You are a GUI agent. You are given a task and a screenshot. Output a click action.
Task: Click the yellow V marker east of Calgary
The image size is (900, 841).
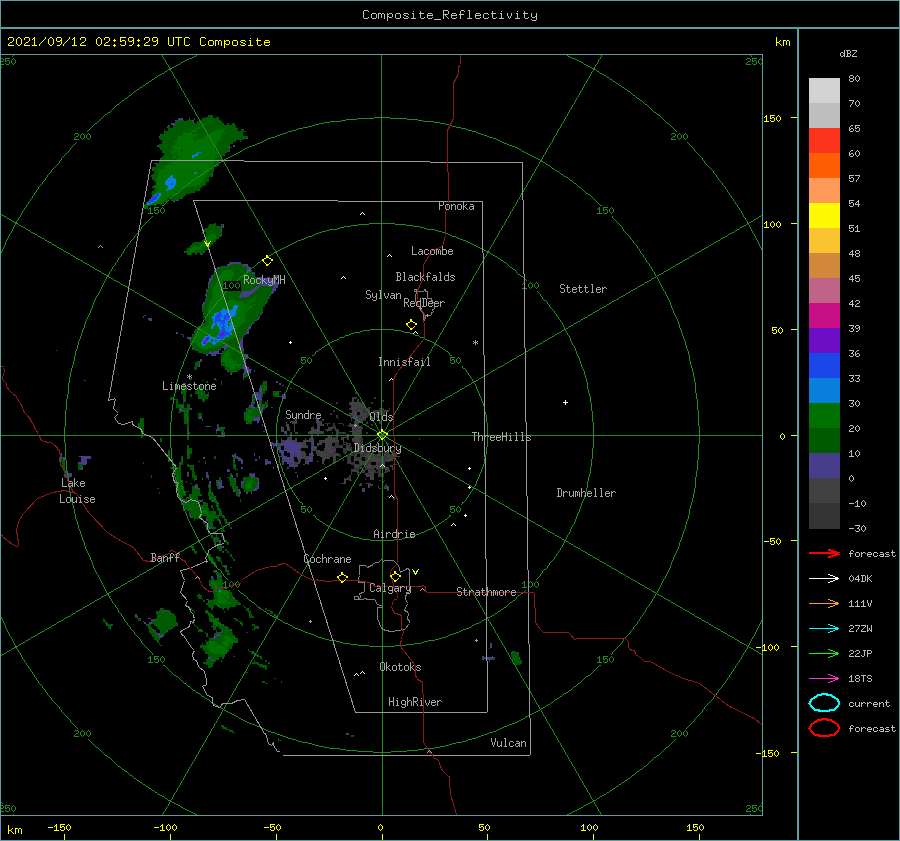tap(415, 572)
